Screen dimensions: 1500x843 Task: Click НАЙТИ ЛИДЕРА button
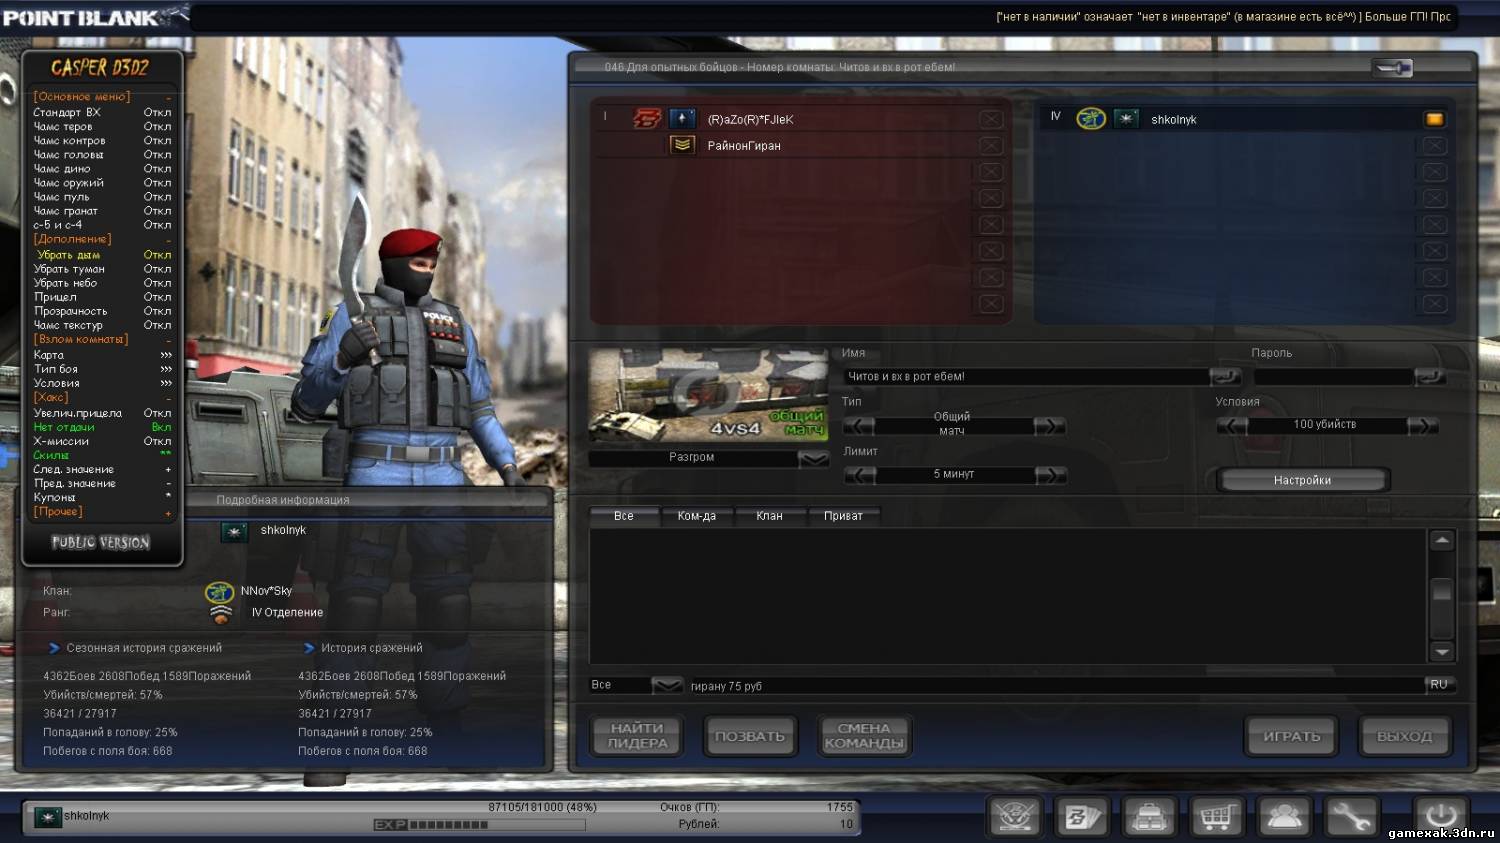[x=638, y=736]
